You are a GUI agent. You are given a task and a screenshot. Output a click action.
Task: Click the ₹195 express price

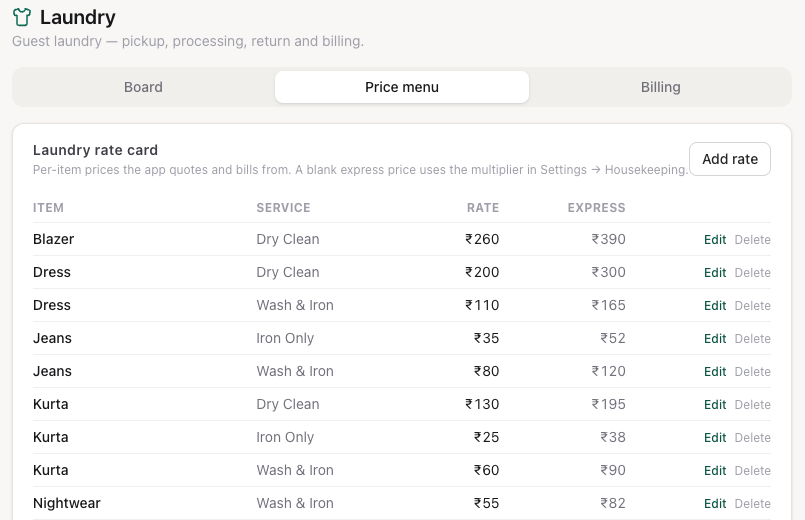(608, 404)
